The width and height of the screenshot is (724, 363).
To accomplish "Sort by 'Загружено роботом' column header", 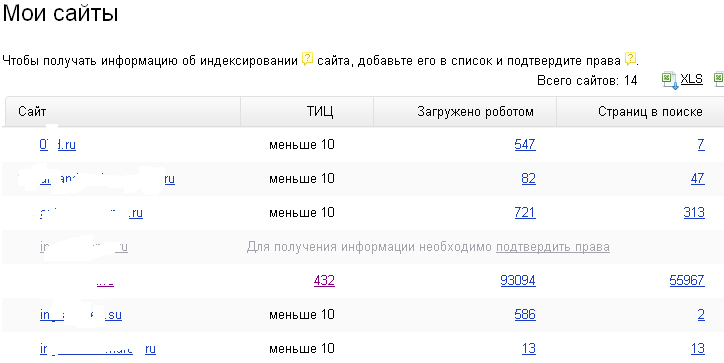I will pyautogui.click(x=475, y=111).
